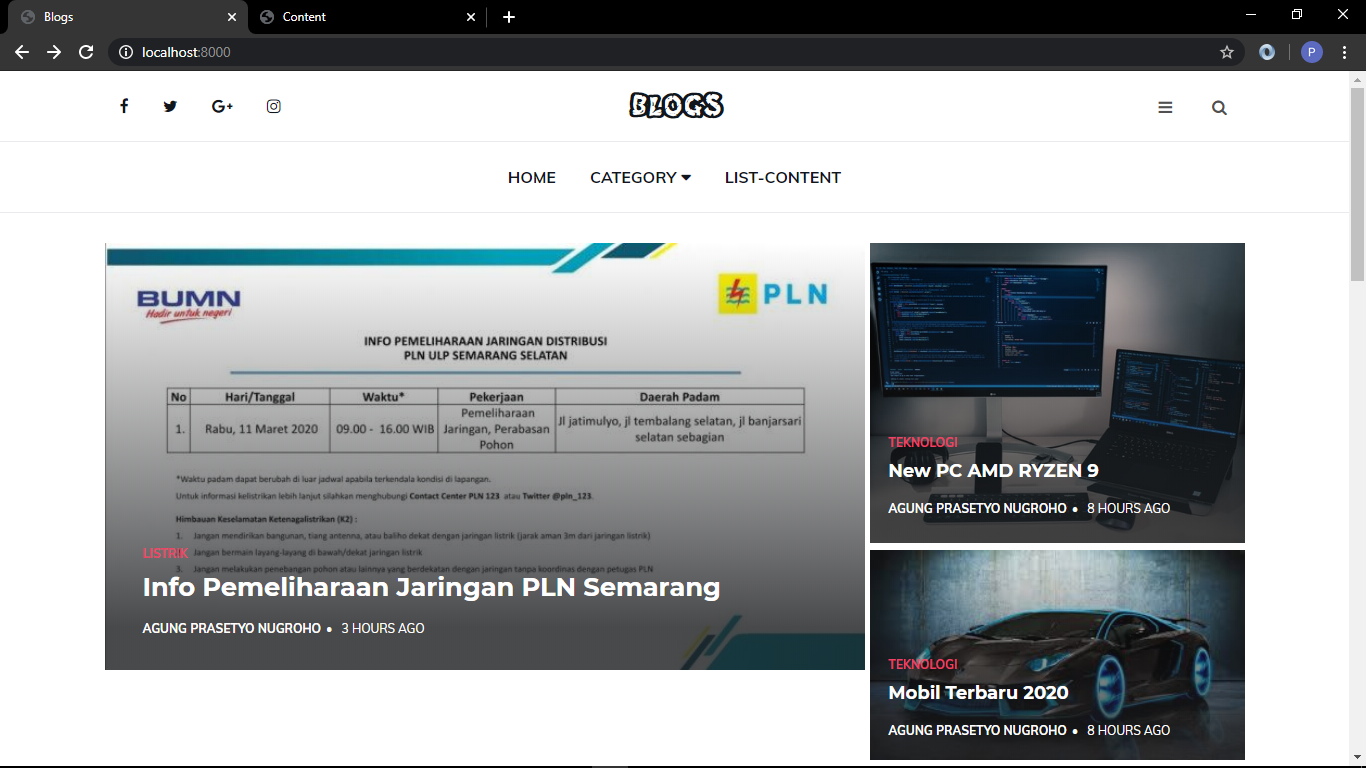The image size is (1366, 768).
Task: Open LIST-CONTENT navigation item
Action: click(x=782, y=177)
